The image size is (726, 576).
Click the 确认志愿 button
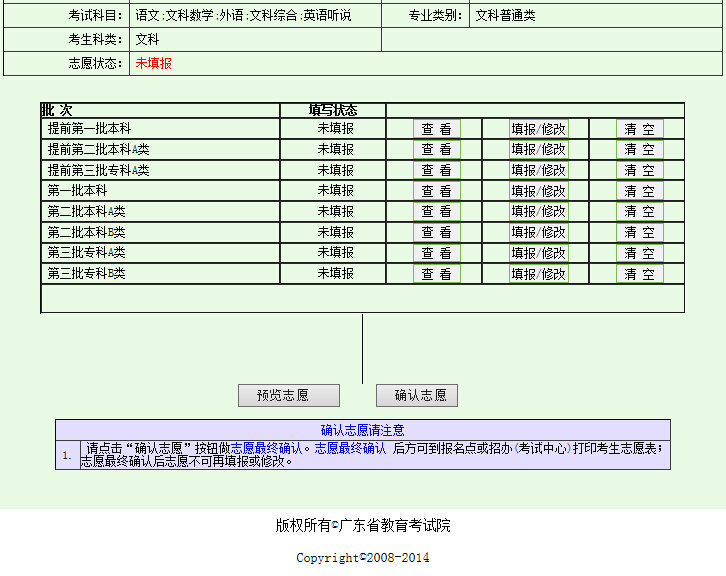[x=417, y=395]
